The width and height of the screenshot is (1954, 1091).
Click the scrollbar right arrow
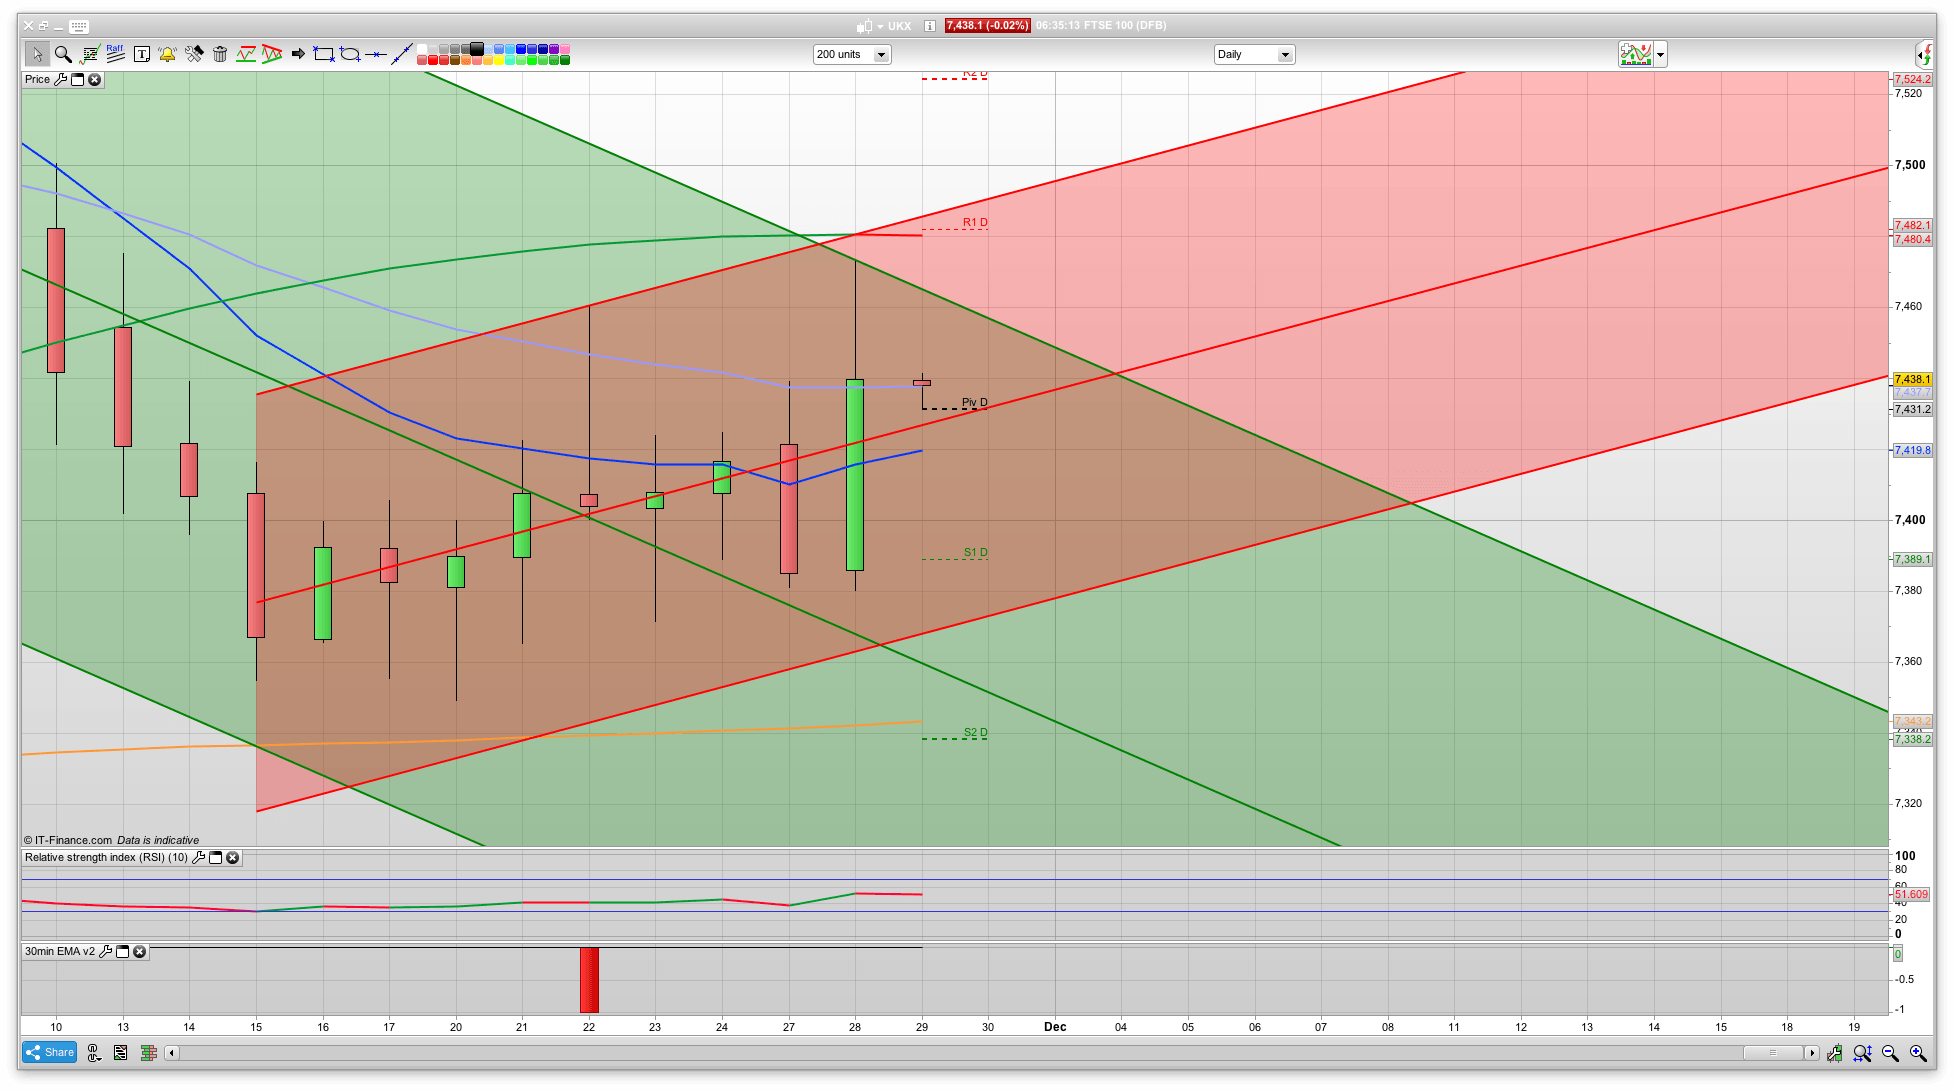[x=1811, y=1052]
